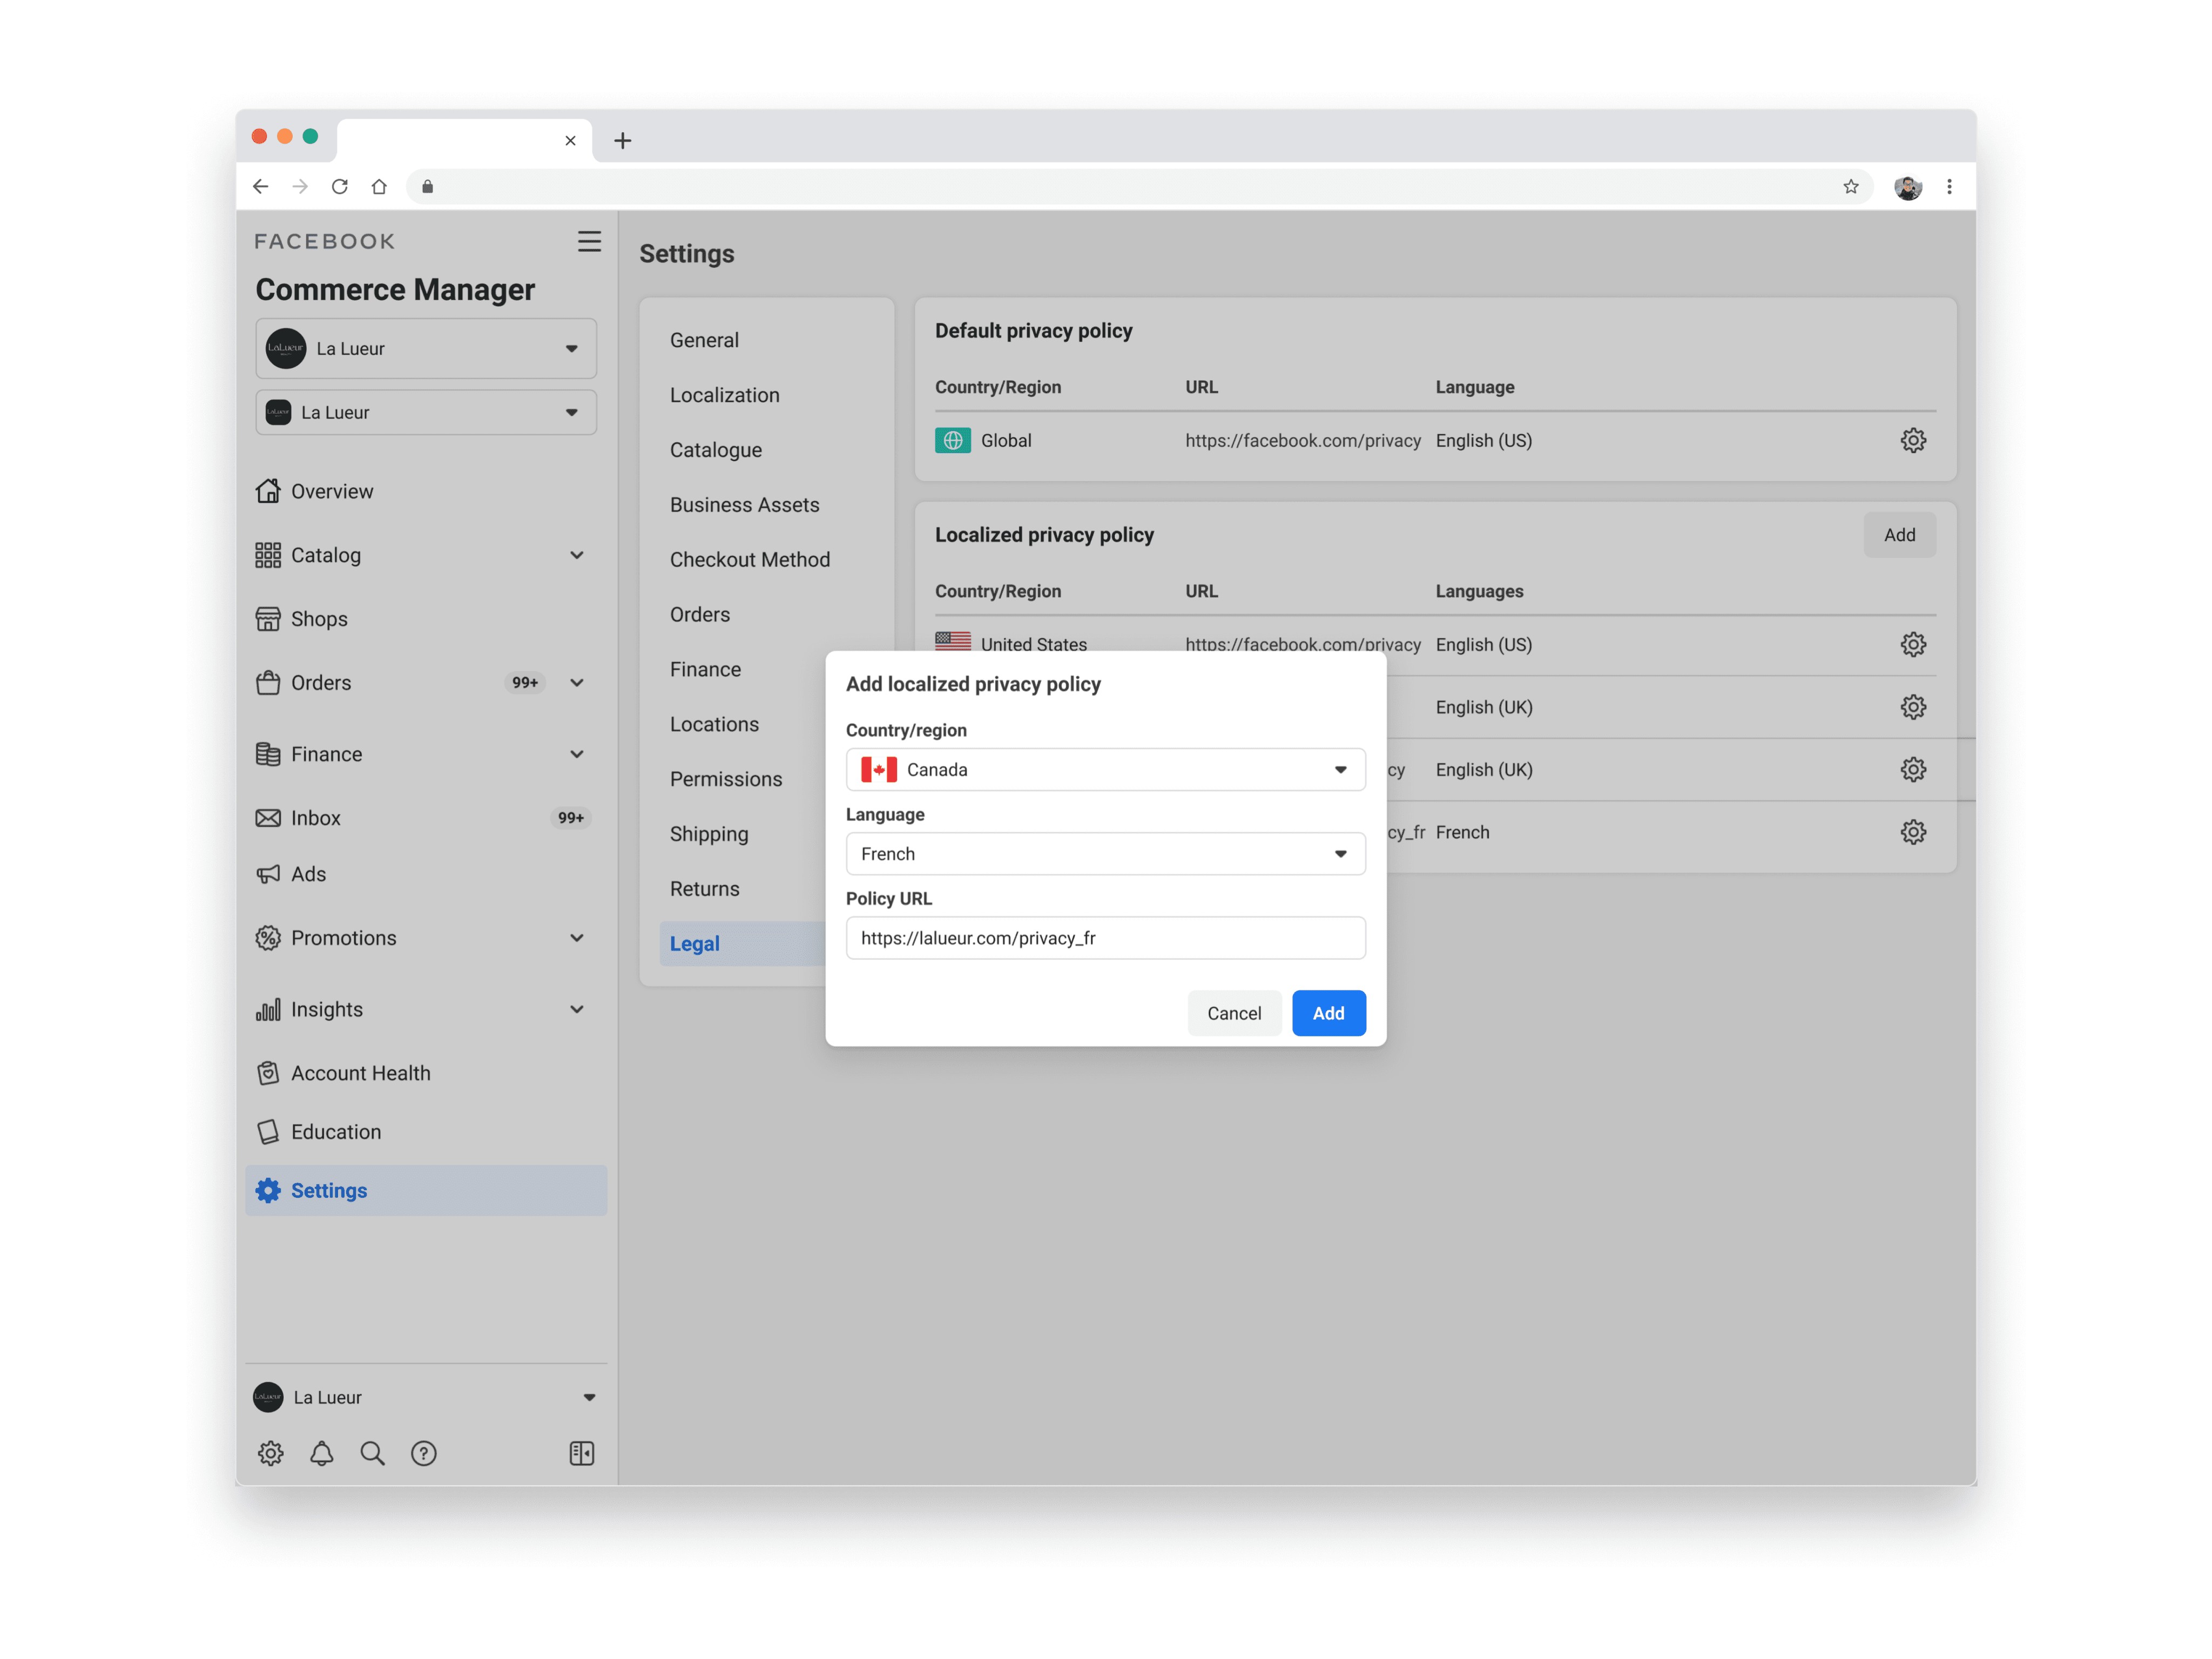Open the Returns settings section
The image size is (2212, 1659).
pyautogui.click(x=705, y=889)
